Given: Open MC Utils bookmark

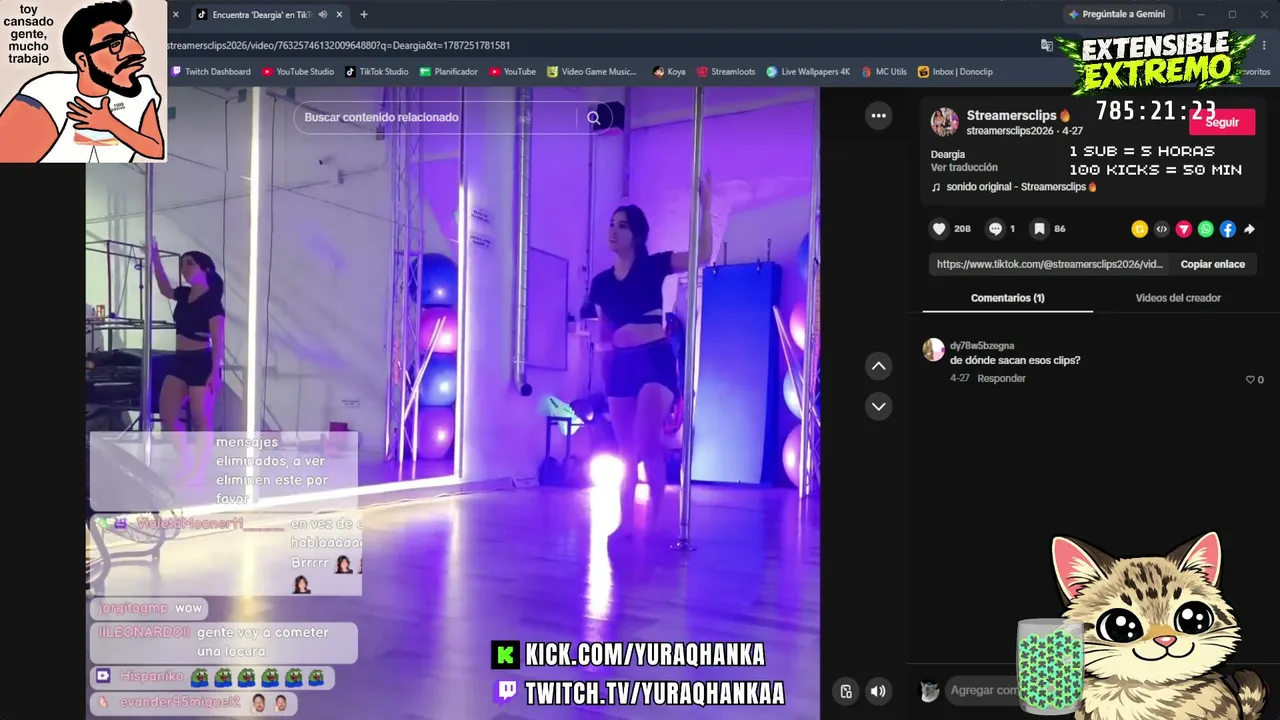Looking at the screenshot, I should click(884, 72).
